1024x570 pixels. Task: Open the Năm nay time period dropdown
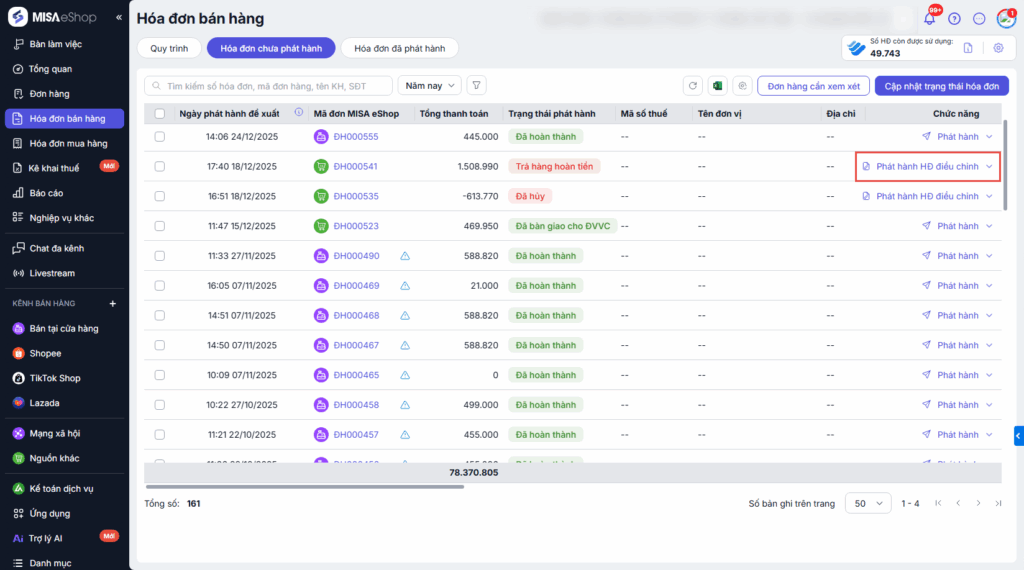coord(429,86)
